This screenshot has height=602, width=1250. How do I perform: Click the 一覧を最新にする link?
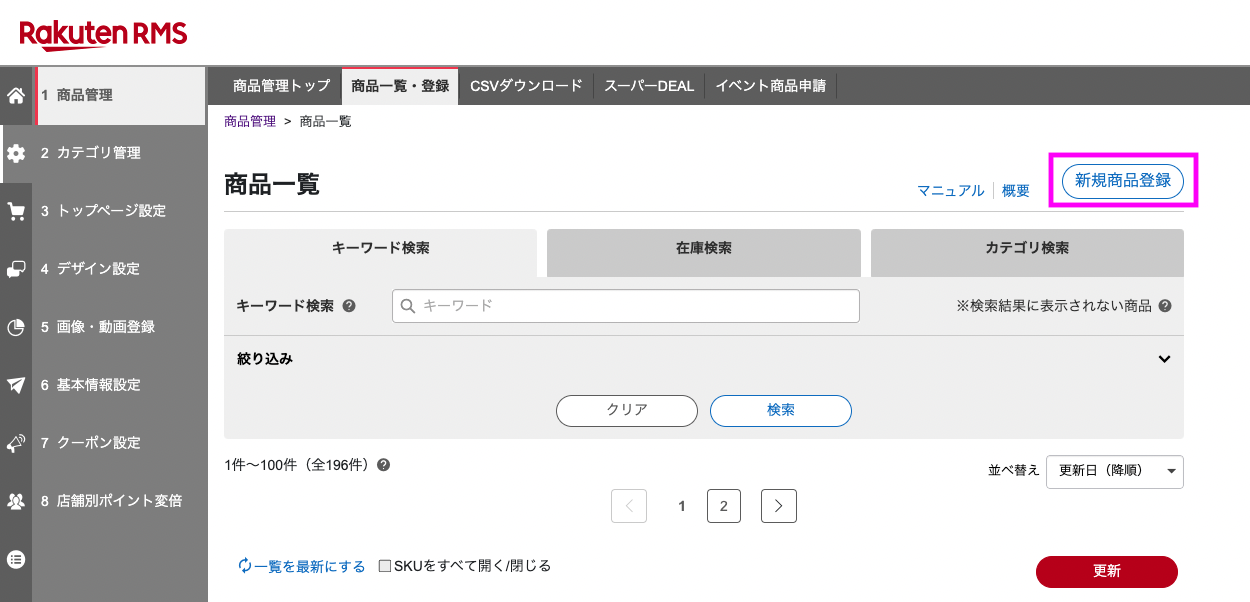point(310,566)
